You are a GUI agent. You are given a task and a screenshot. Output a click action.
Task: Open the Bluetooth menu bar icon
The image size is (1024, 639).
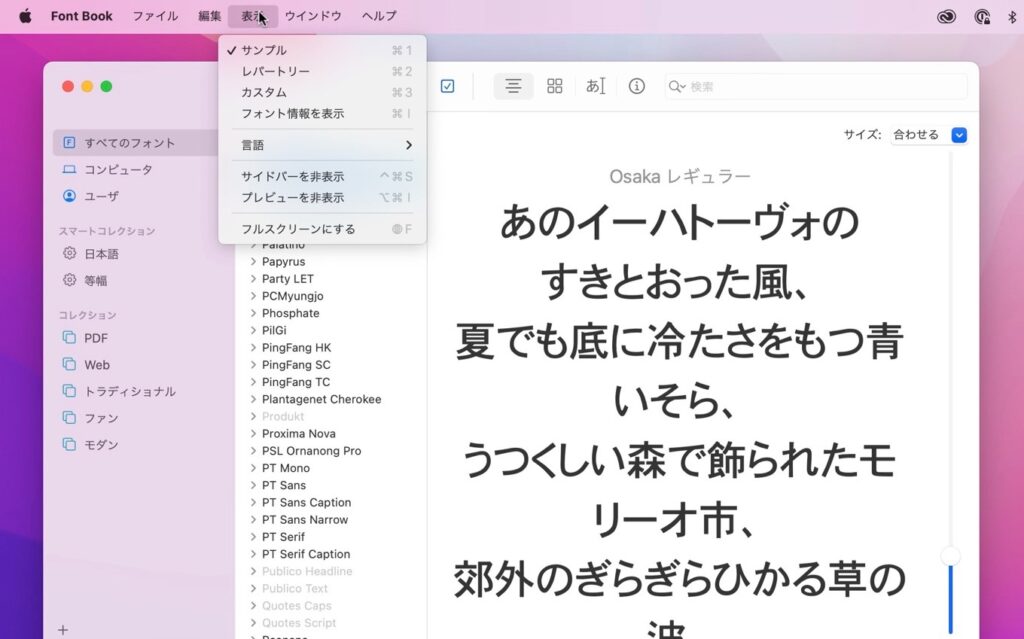1011,15
